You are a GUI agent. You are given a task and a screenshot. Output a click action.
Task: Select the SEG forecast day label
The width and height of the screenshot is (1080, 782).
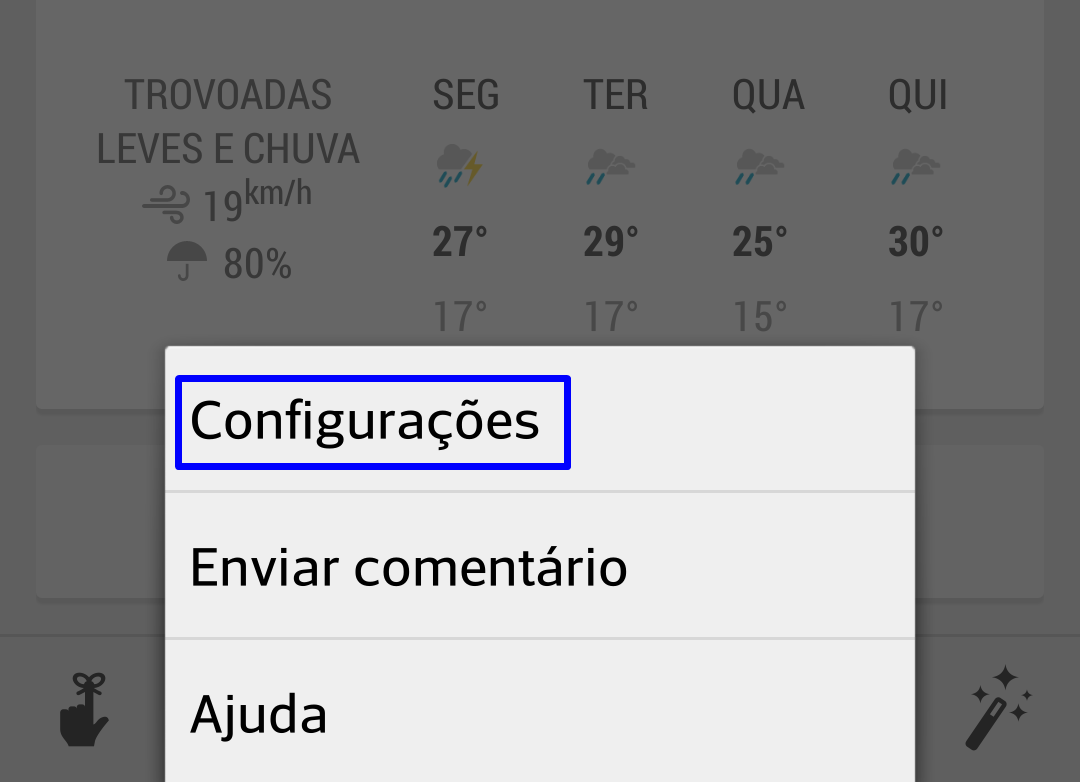pos(466,95)
